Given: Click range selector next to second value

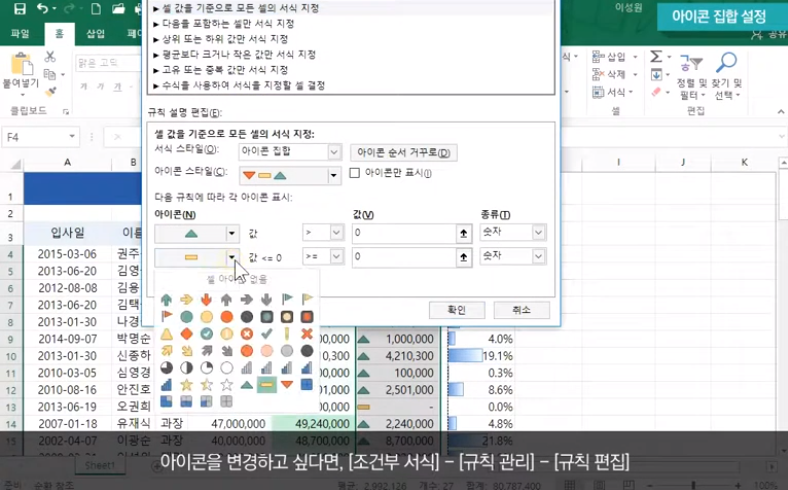Looking at the screenshot, I should [x=464, y=257].
